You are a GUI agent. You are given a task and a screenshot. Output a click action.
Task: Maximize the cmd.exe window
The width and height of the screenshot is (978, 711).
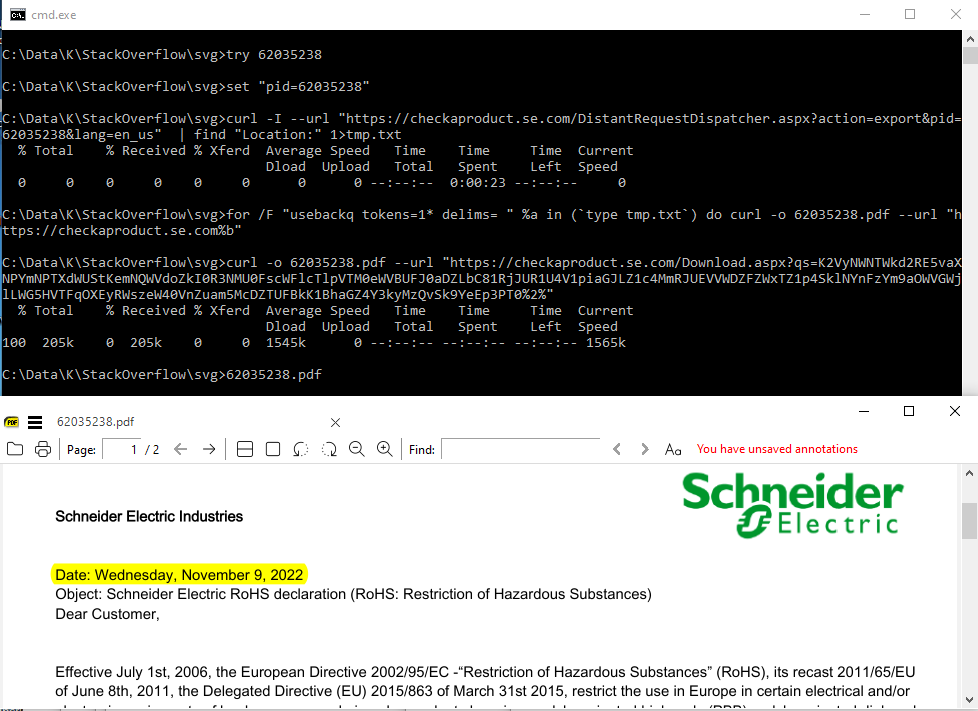[x=910, y=14]
